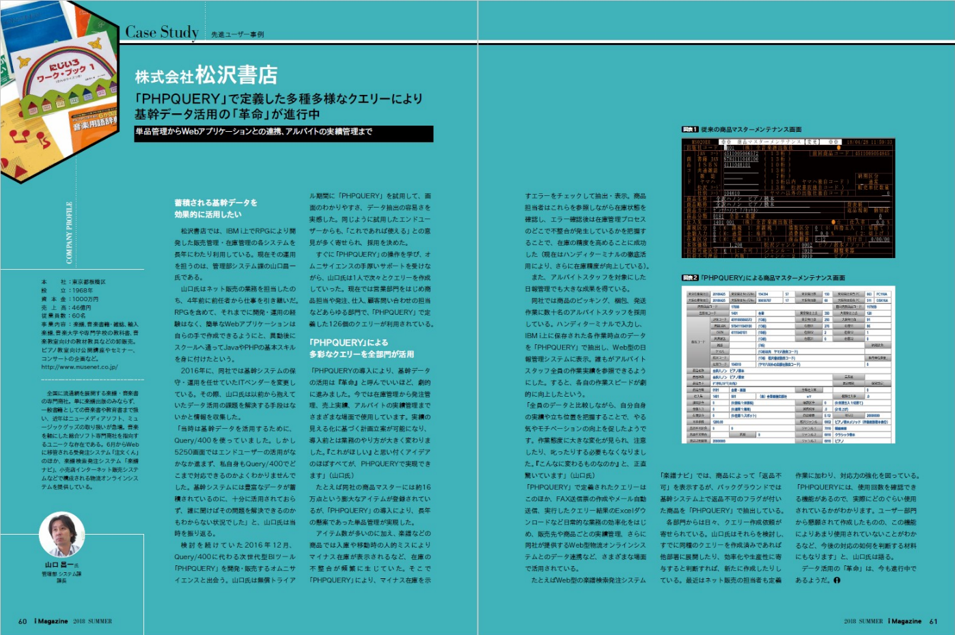Click the profile line '従業員数：60名'
Viewport: 955px width, 635px height.
coord(64,316)
